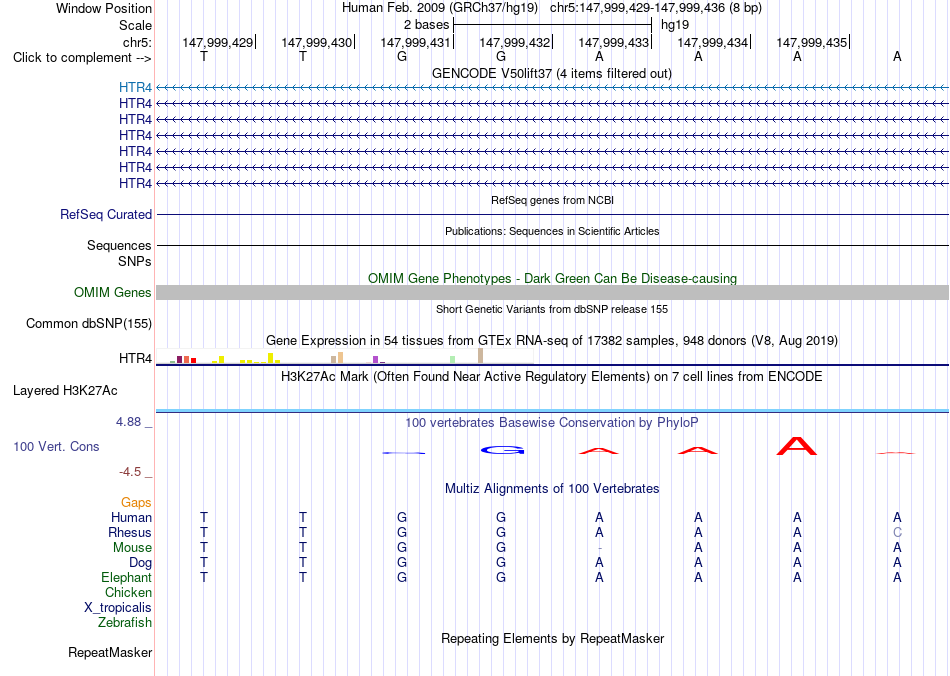Click the Scale label at left
The height and width of the screenshot is (676, 950).
pyautogui.click(x=135, y=25)
